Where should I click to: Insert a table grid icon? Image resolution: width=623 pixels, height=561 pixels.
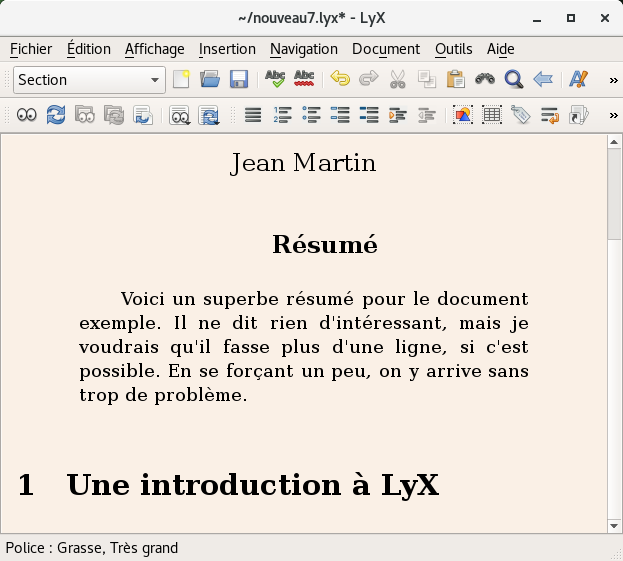point(492,115)
